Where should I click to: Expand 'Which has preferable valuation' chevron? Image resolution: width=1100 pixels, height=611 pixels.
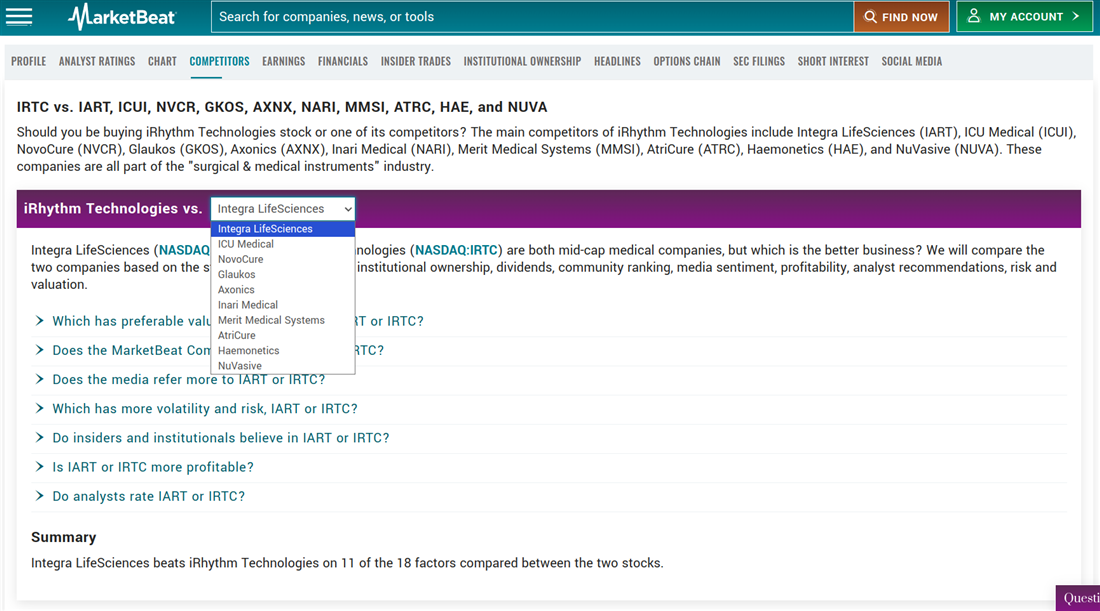(x=40, y=321)
